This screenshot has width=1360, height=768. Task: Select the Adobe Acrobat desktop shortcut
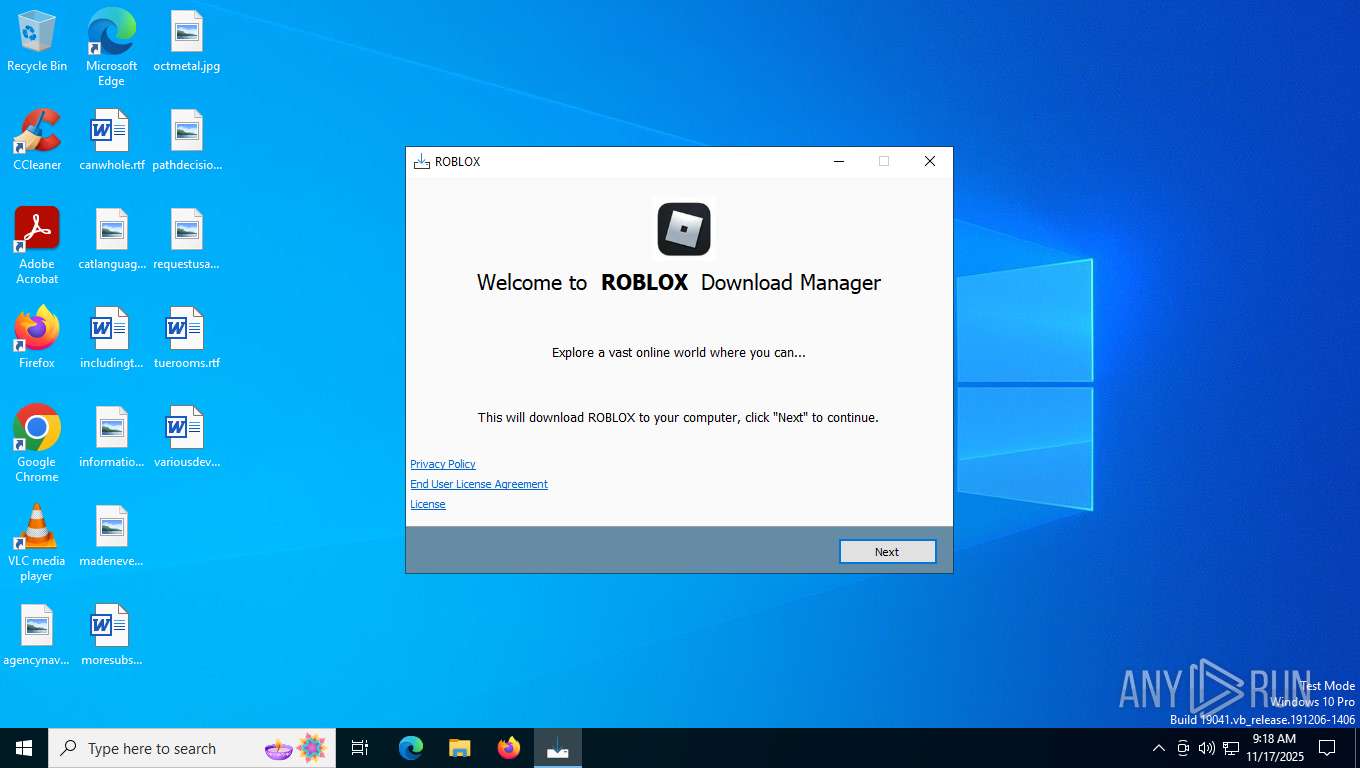(37, 246)
